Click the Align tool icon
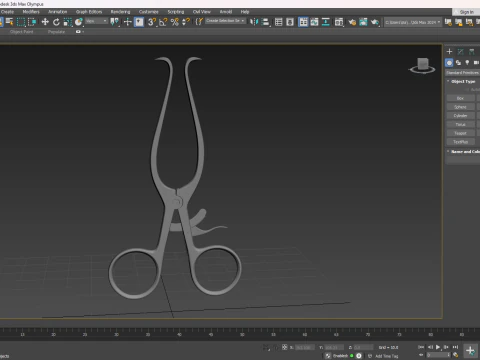The width and height of the screenshot is (480, 360). click(x=265, y=22)
